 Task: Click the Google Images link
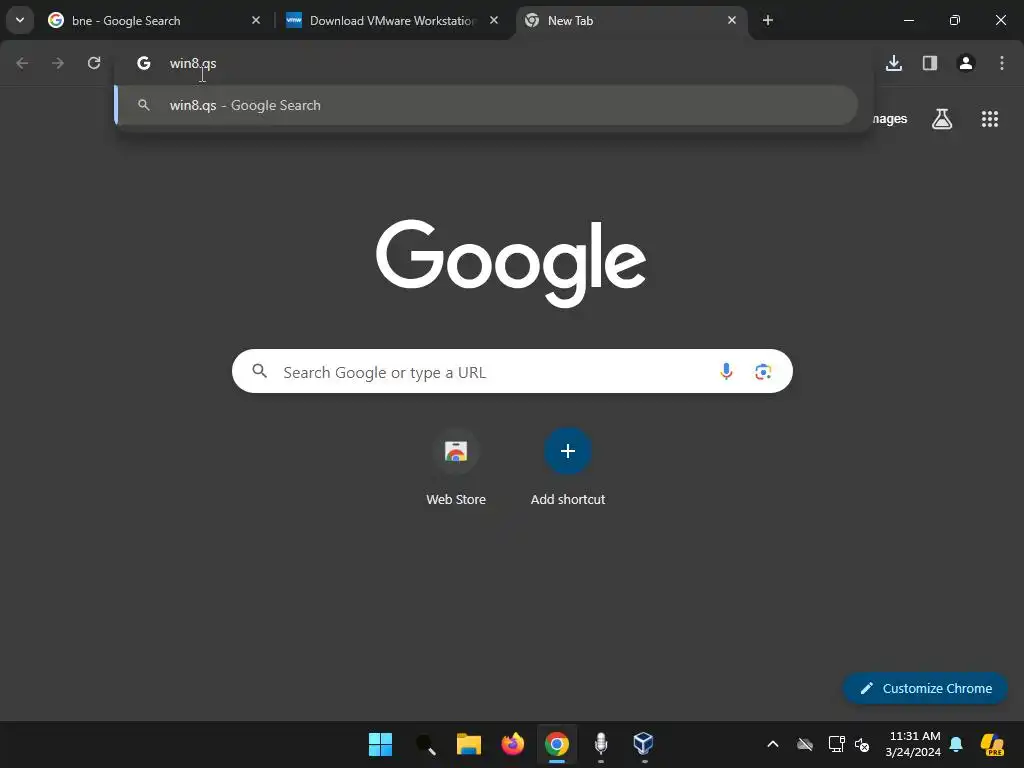point(890,119)
